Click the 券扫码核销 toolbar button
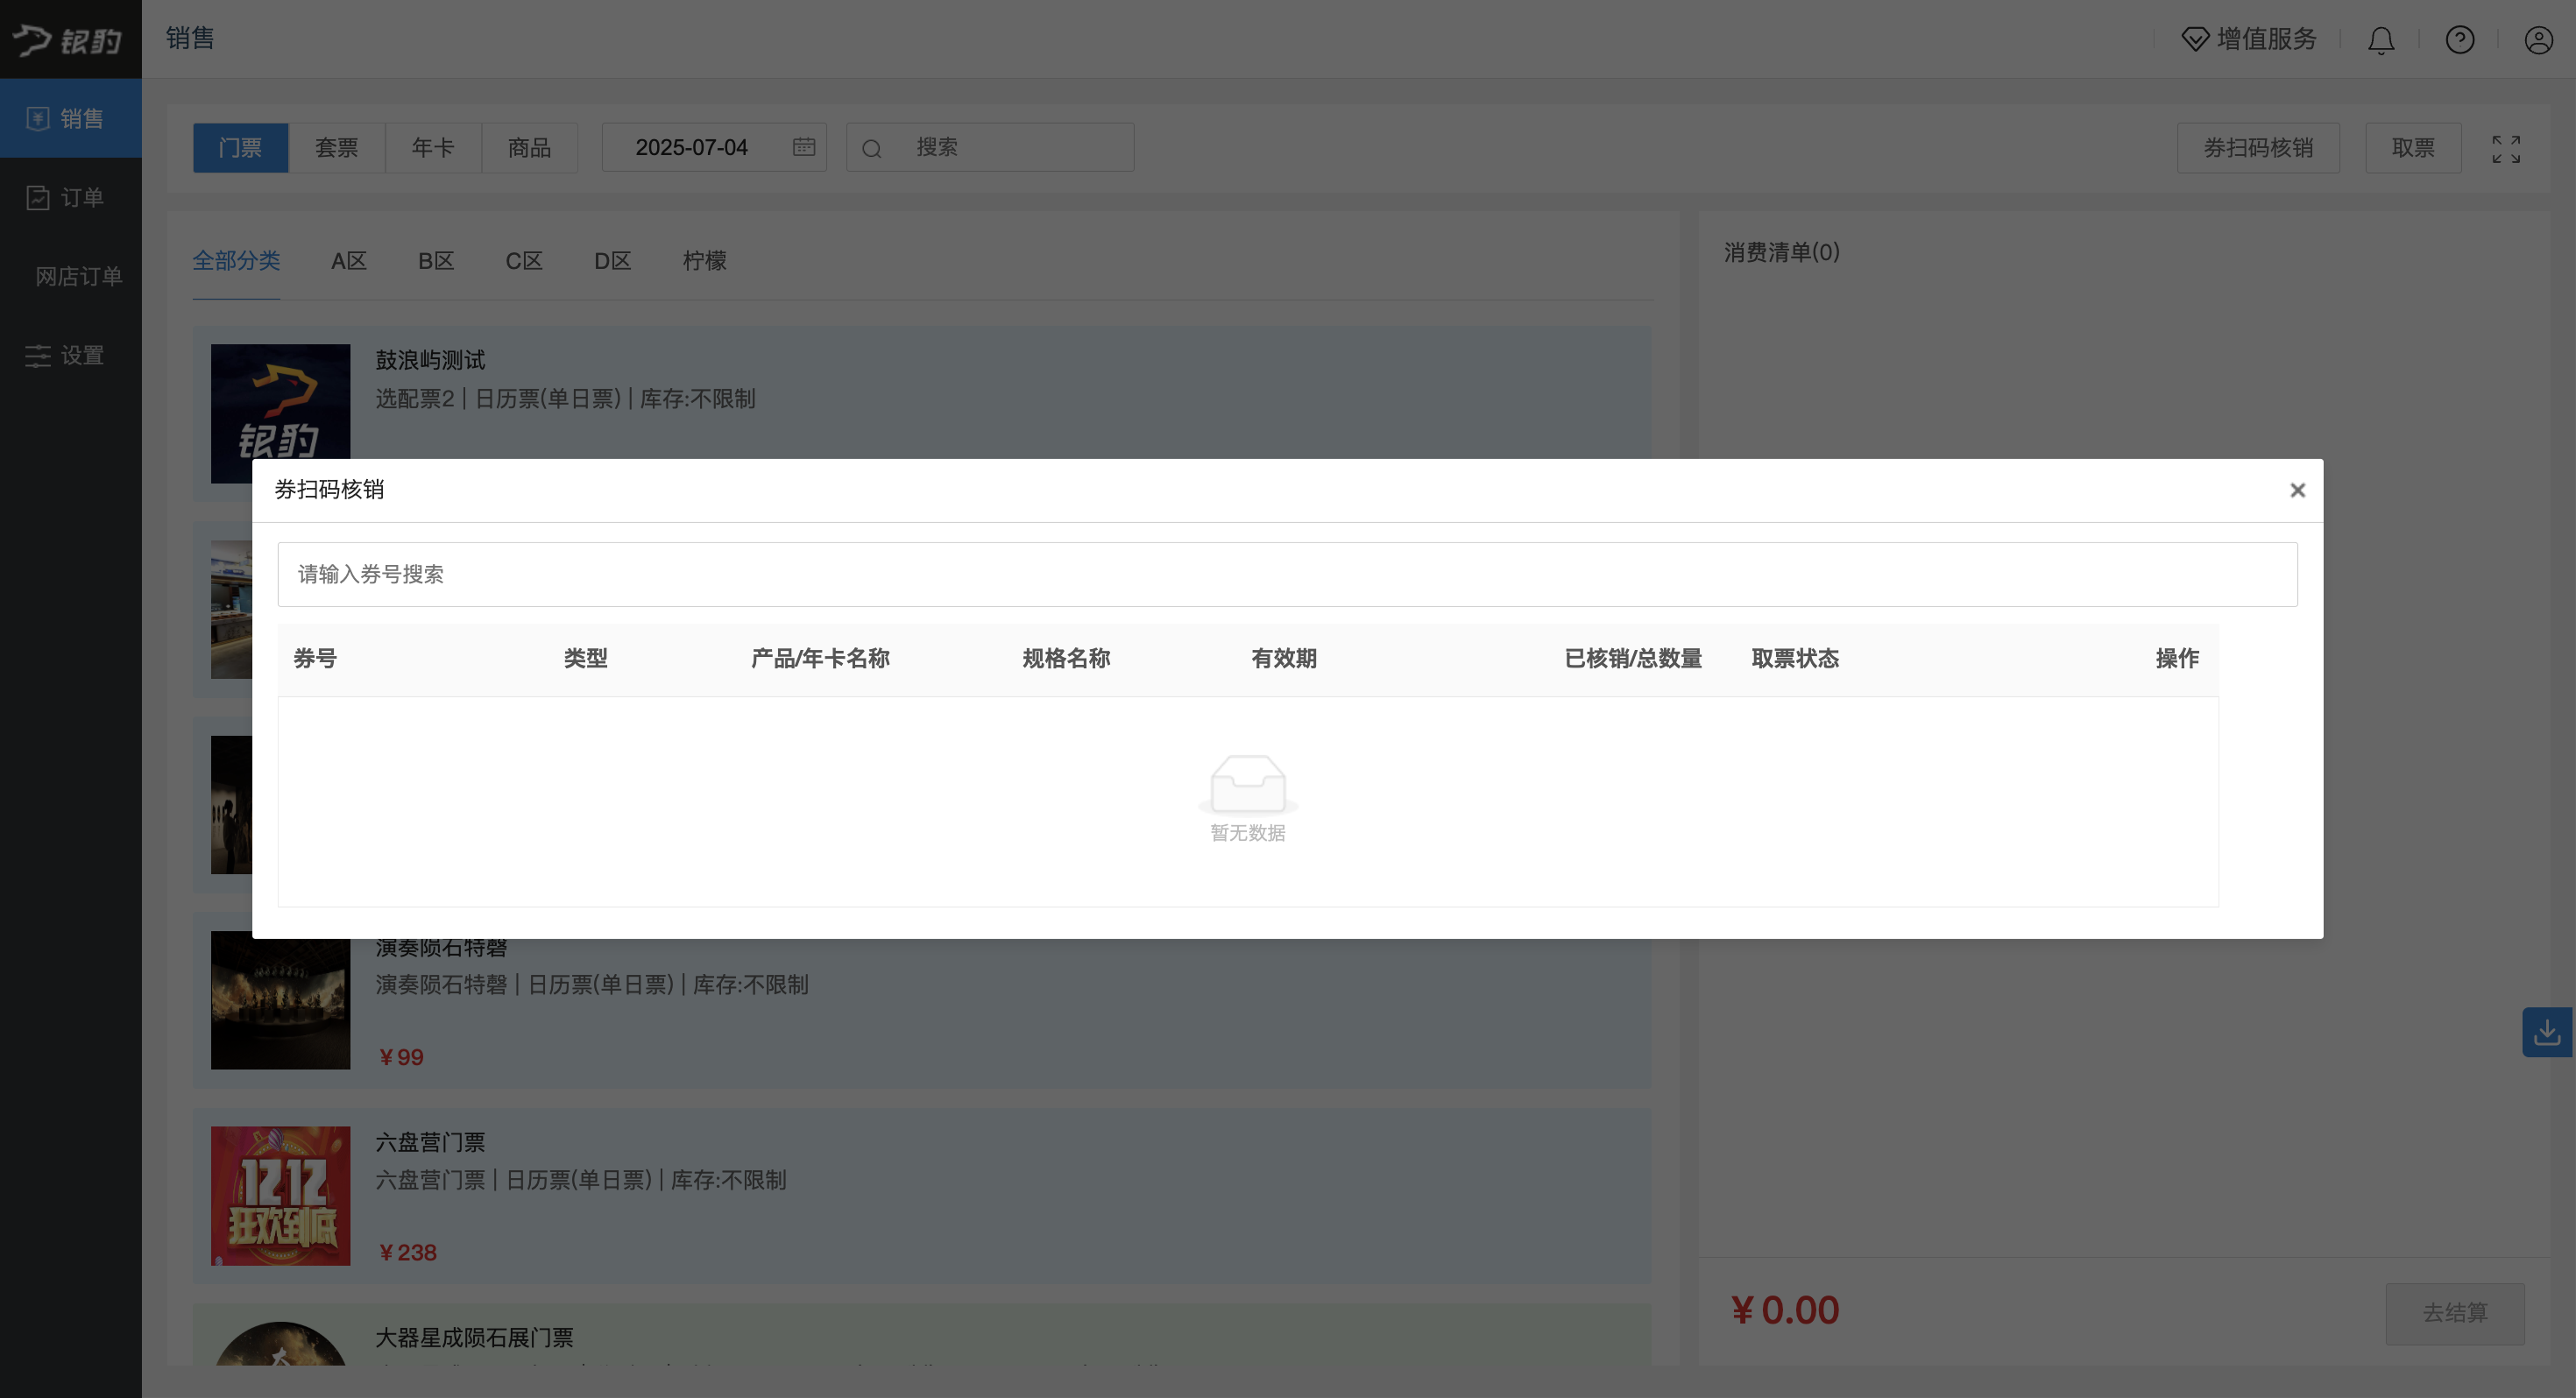 [x=2258, y=148]
